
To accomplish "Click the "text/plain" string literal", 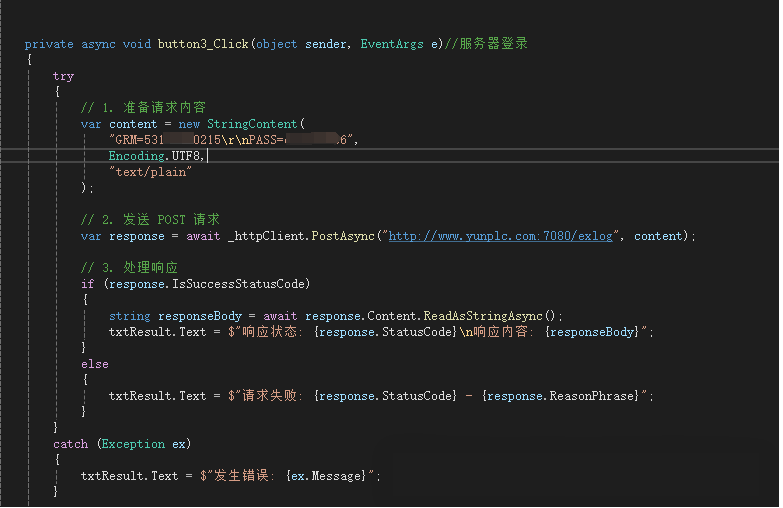I will click(150, 172).
